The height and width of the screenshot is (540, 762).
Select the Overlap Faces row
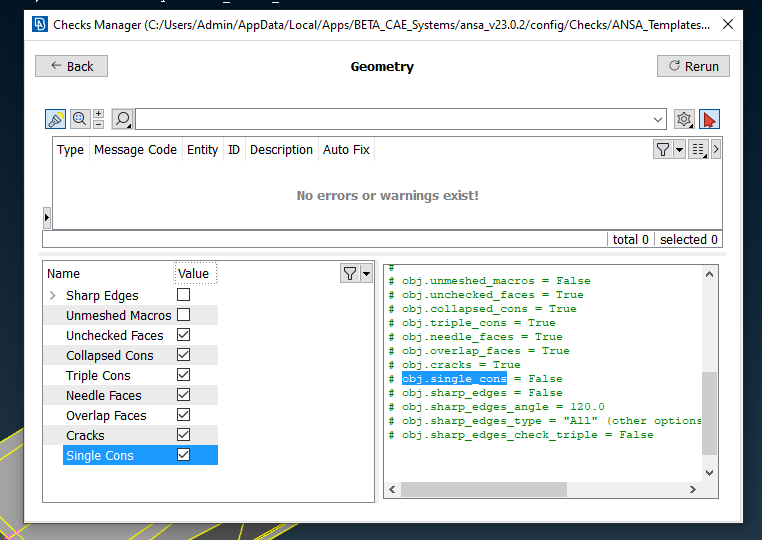[x=131, y=415]
